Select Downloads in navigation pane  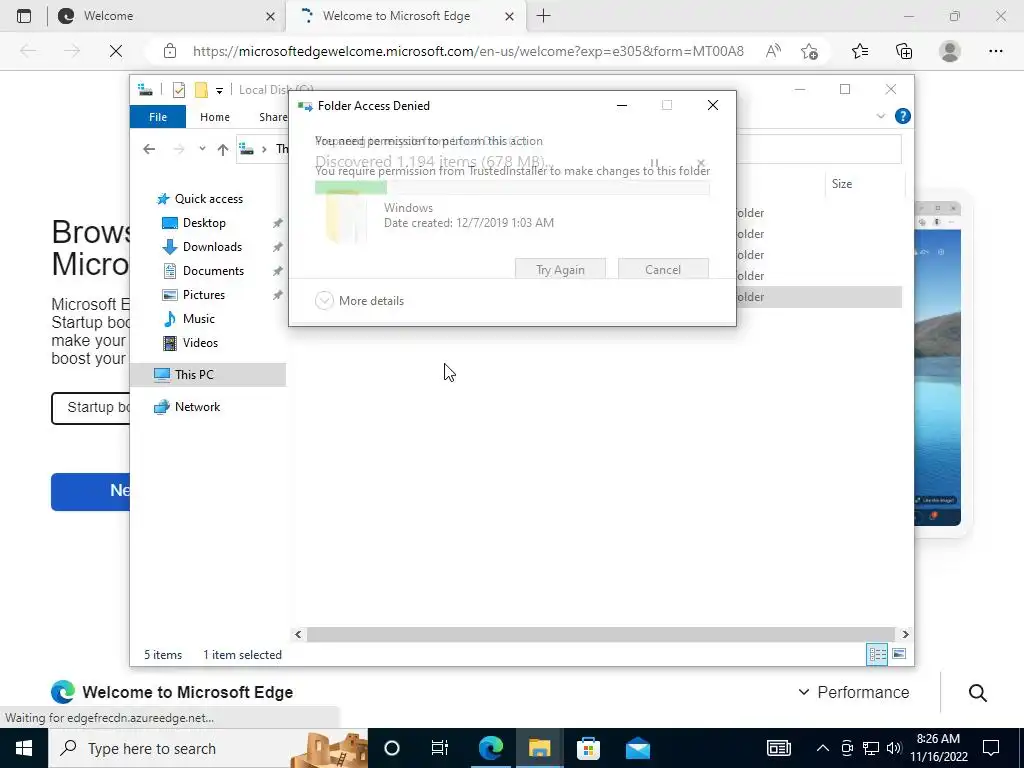click(212, 247)
